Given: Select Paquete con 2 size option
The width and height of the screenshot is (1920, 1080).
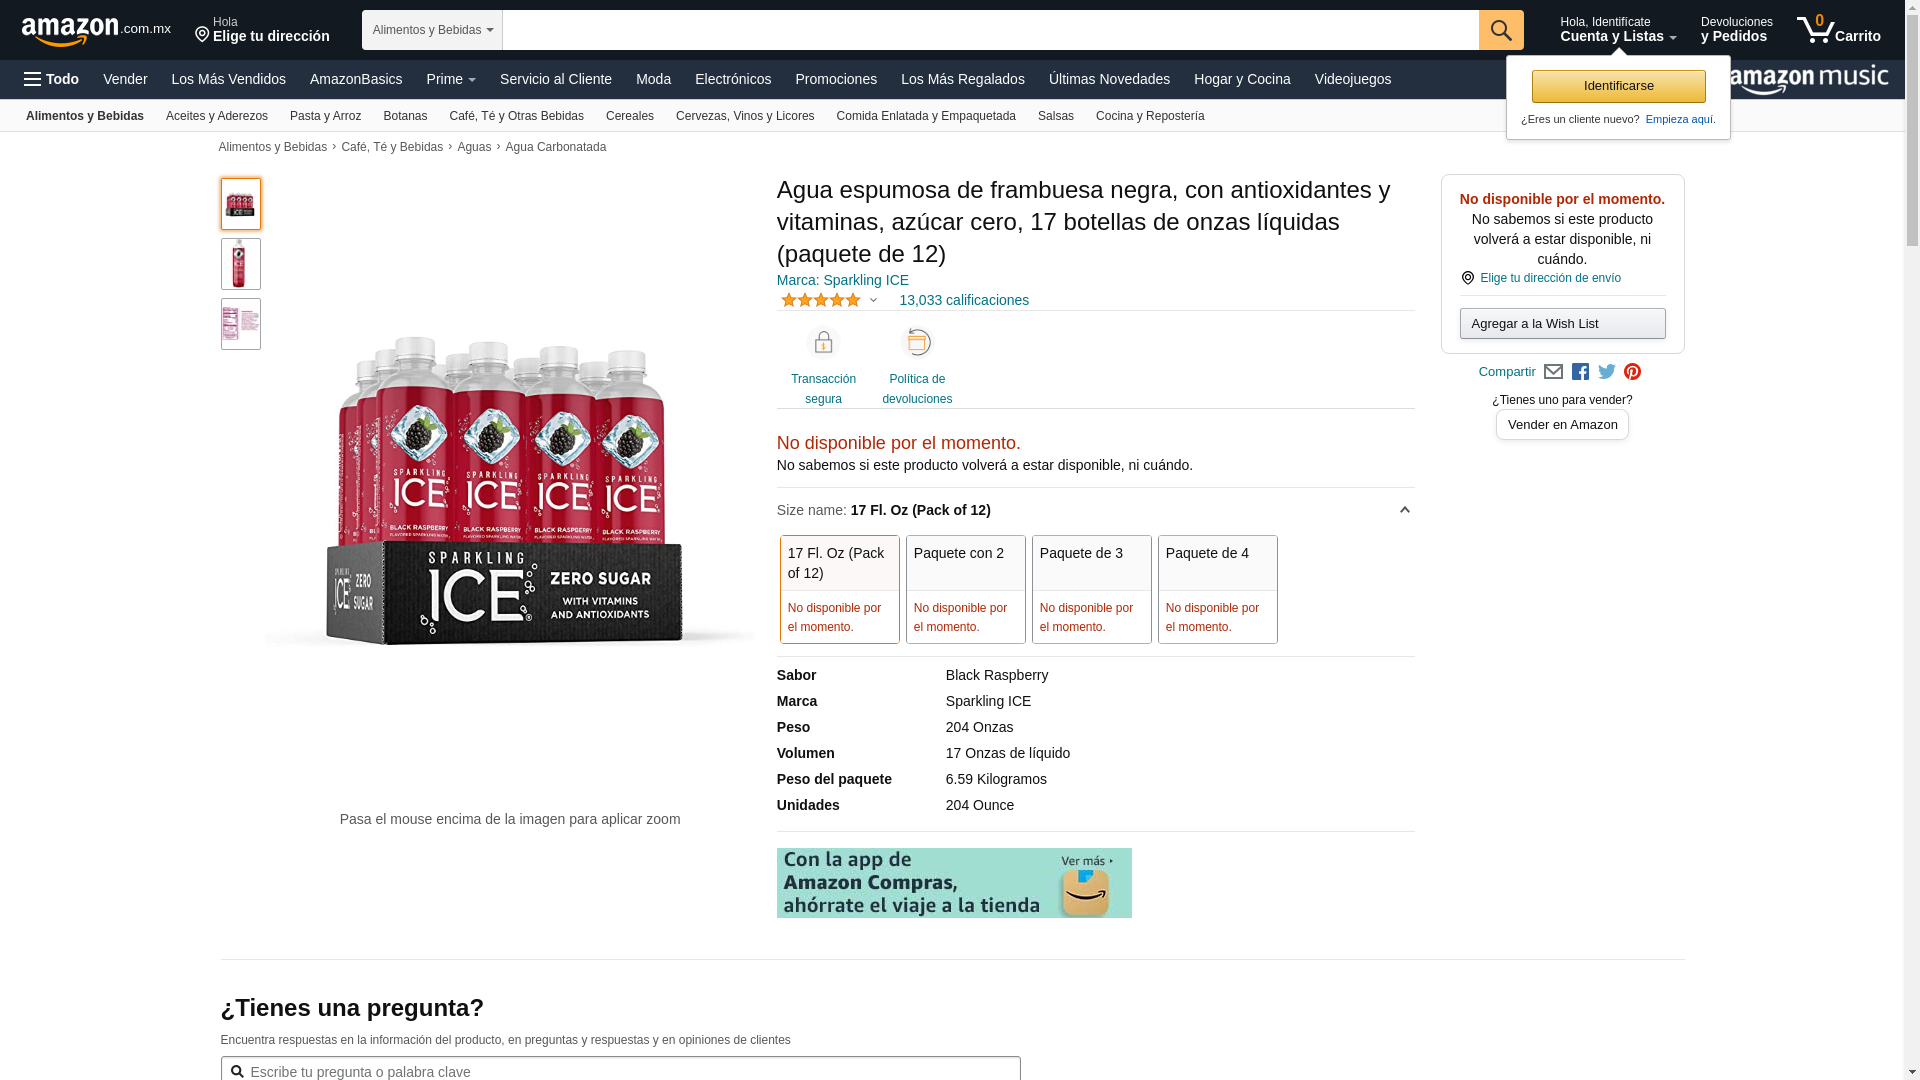Looking at the screenshot, I should [x=966, y=589].
